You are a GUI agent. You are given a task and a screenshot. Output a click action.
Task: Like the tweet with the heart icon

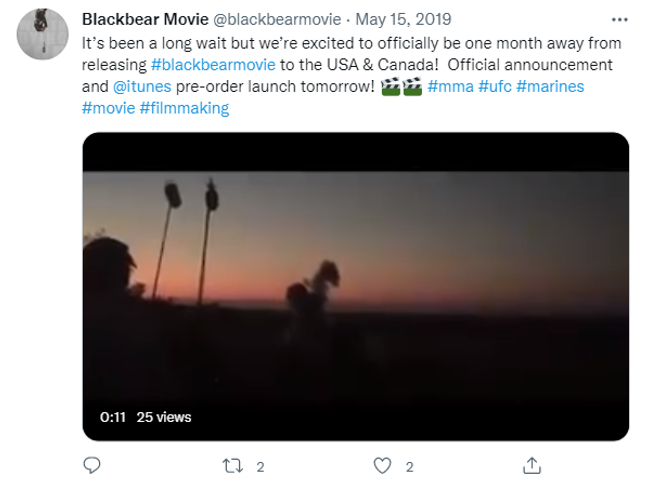(x=382, y=466)
